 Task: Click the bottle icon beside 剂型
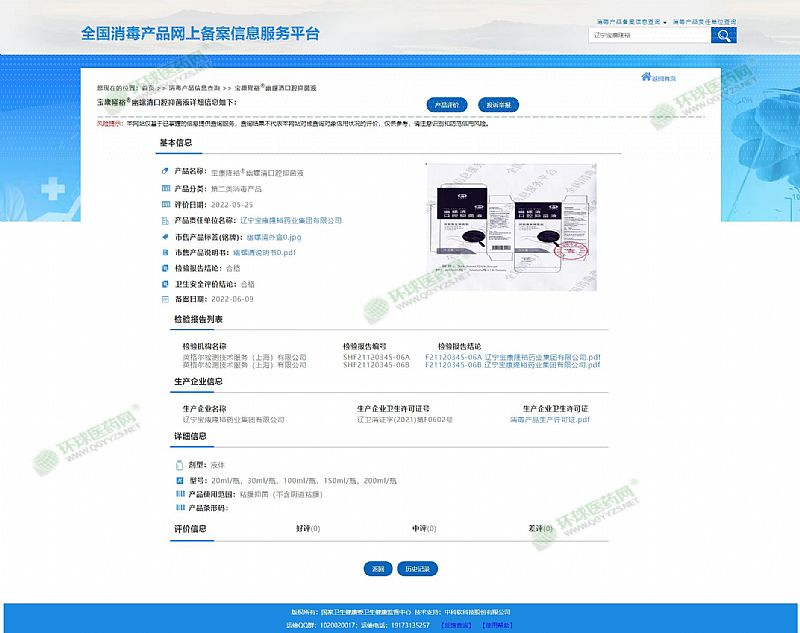pos(179,465)
